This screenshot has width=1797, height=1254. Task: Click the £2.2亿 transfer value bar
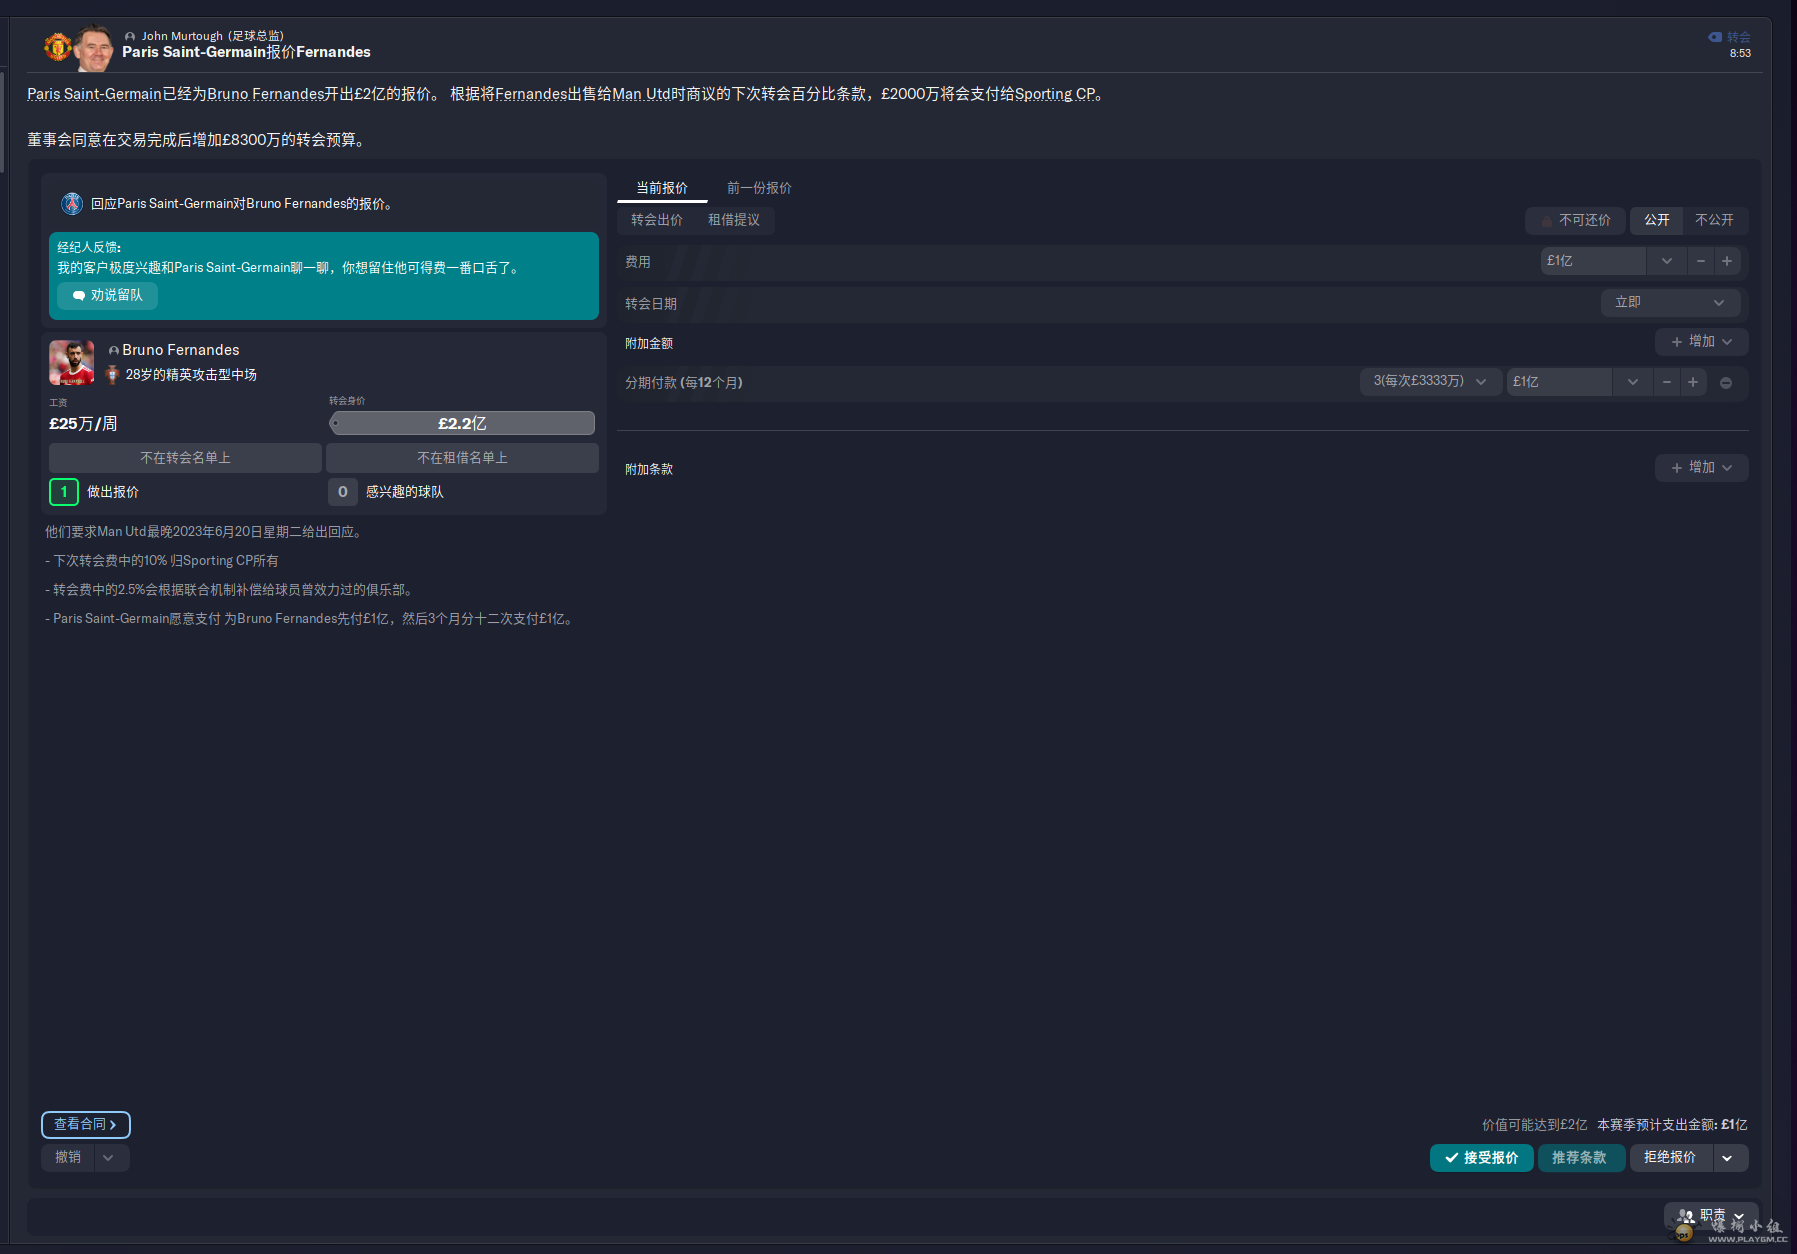click(x=462, y=424)
